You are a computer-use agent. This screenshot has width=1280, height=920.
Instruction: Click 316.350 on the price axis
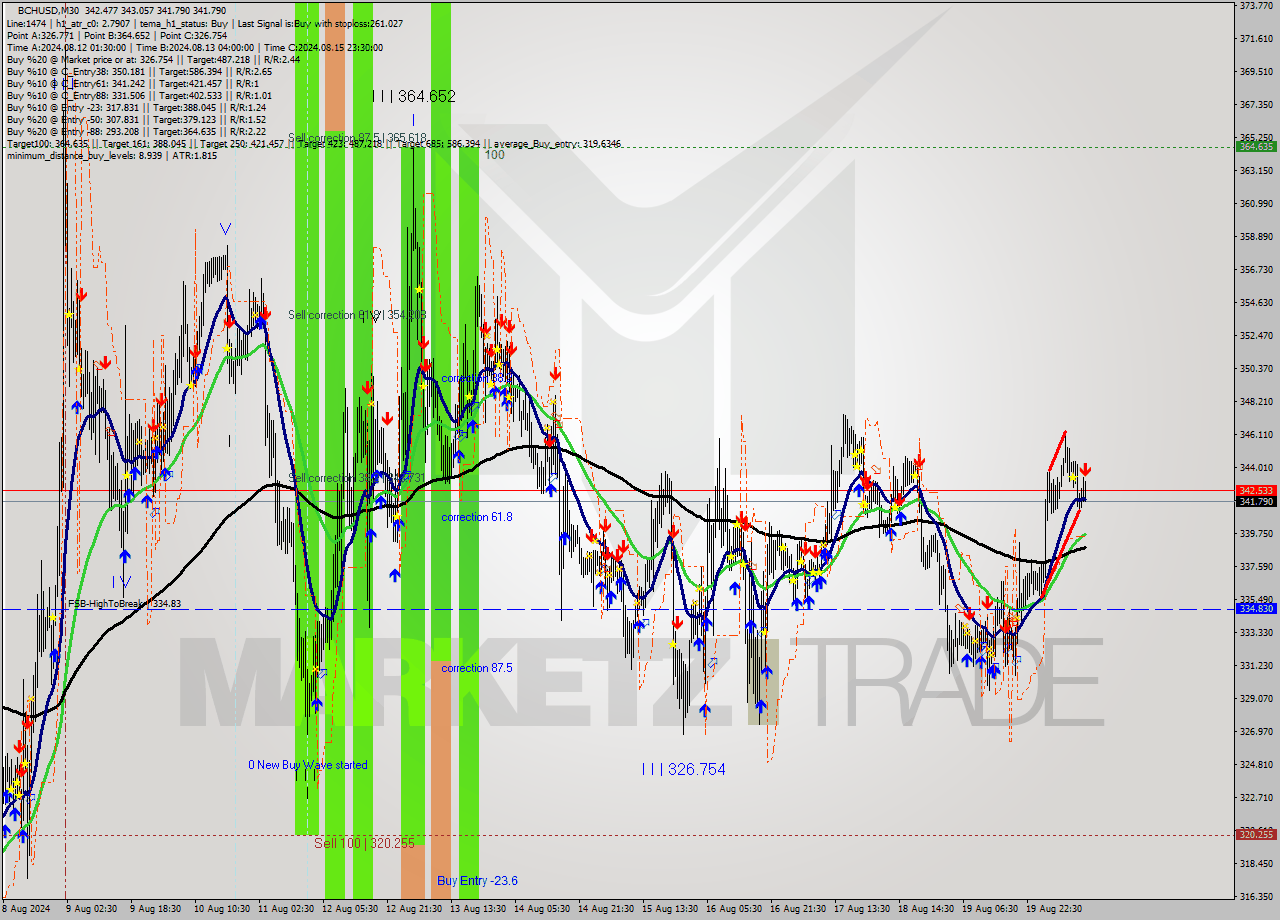[x=1256, y=897]
